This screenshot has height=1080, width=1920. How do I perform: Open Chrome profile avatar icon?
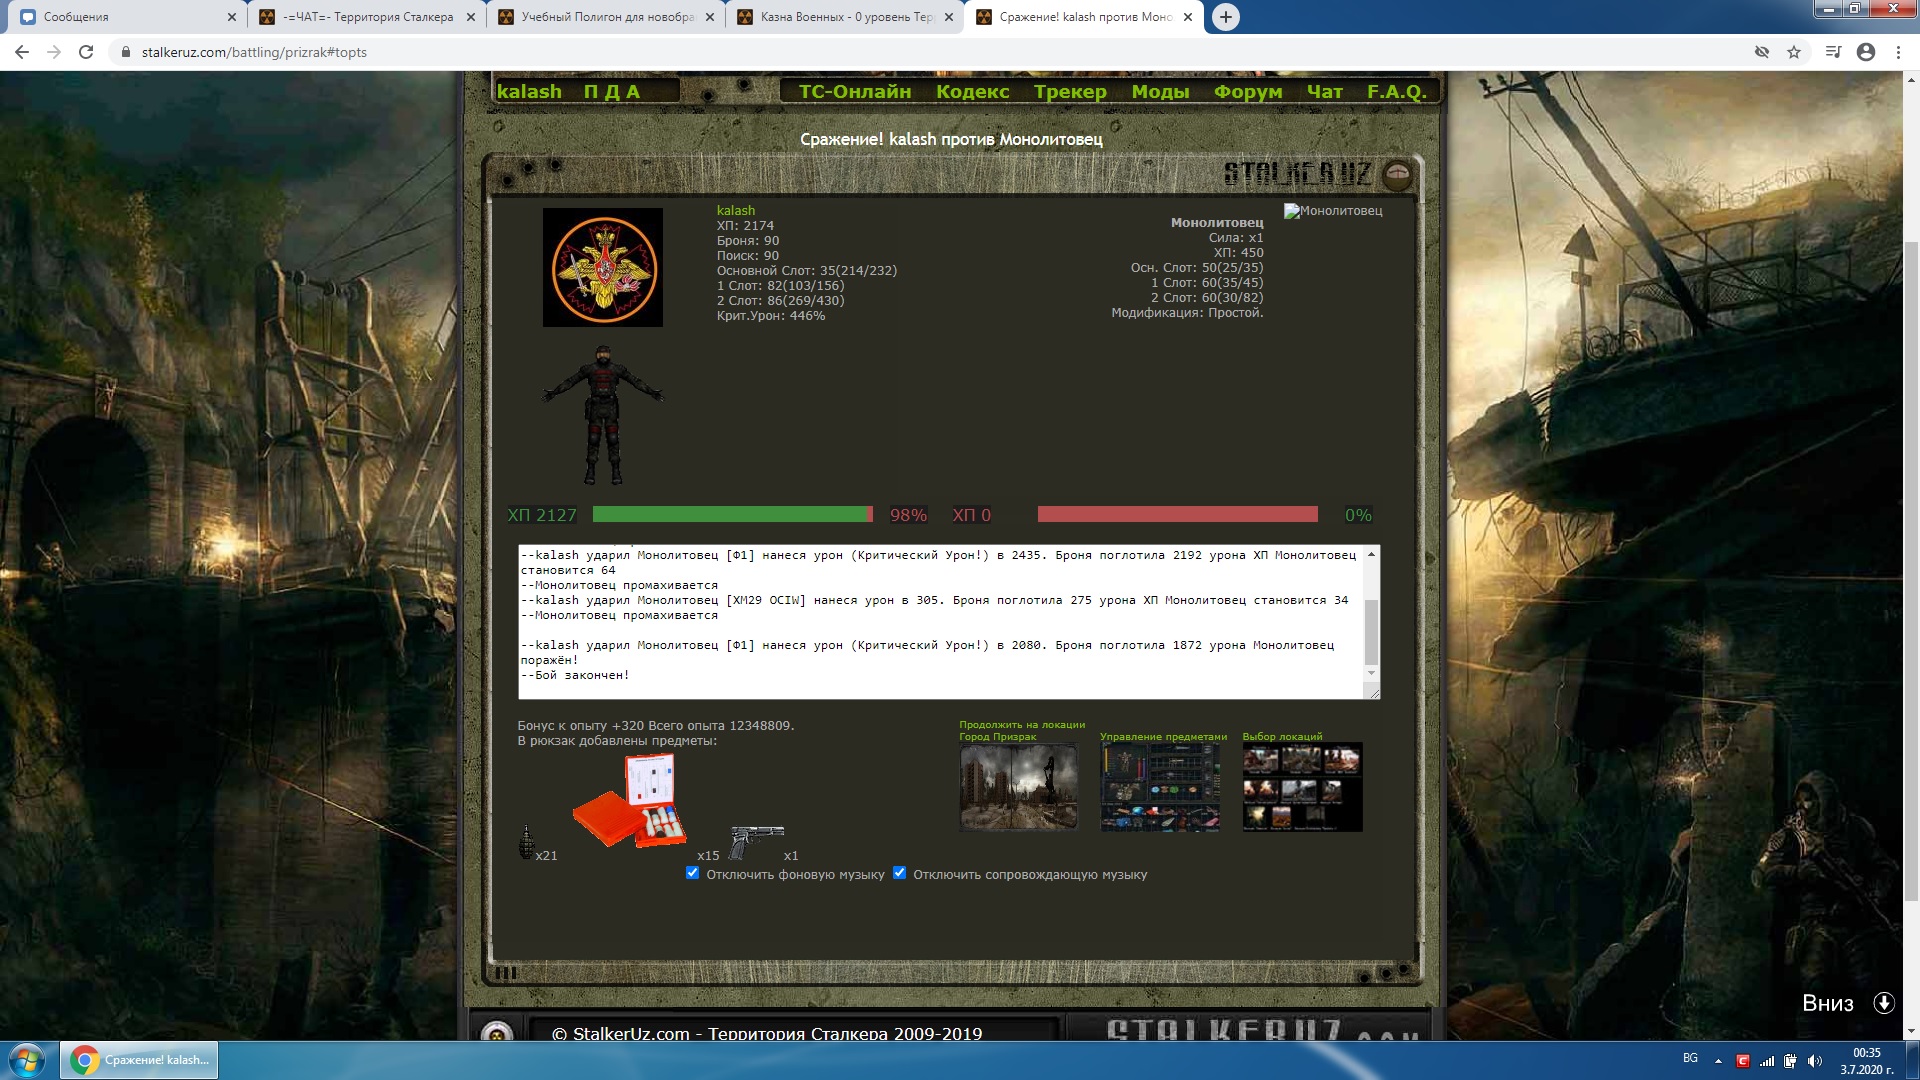(1865, 52)
